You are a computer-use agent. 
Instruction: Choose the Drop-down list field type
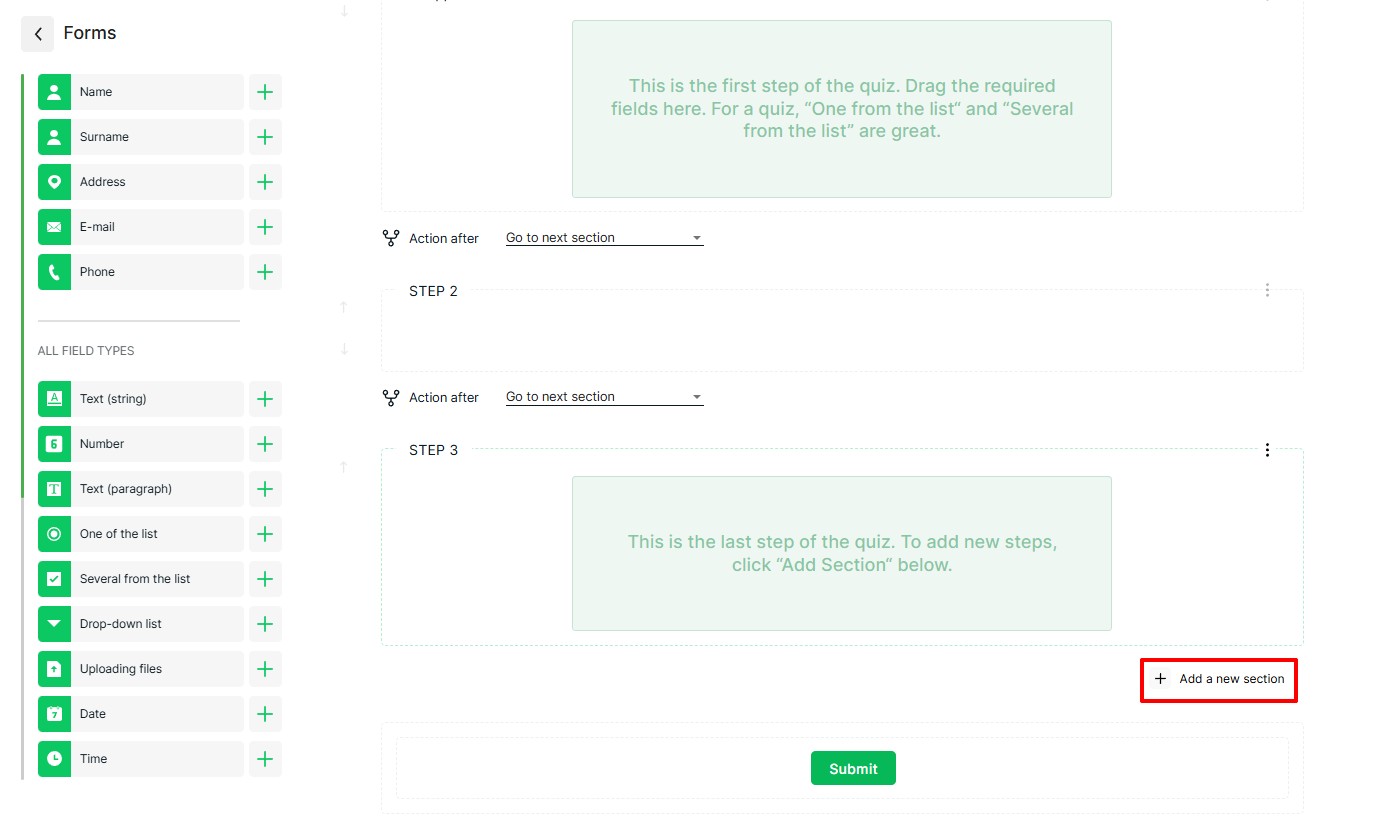140,624
